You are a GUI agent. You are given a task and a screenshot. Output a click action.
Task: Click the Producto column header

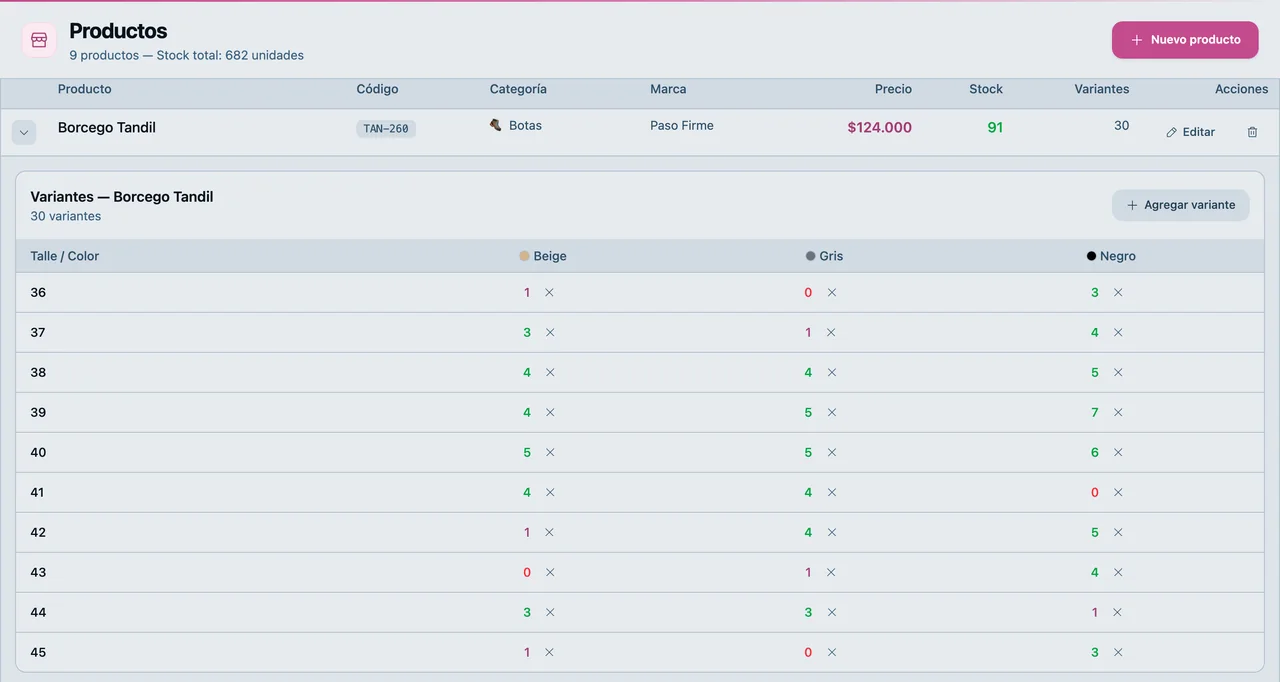[x=85, y=89]
